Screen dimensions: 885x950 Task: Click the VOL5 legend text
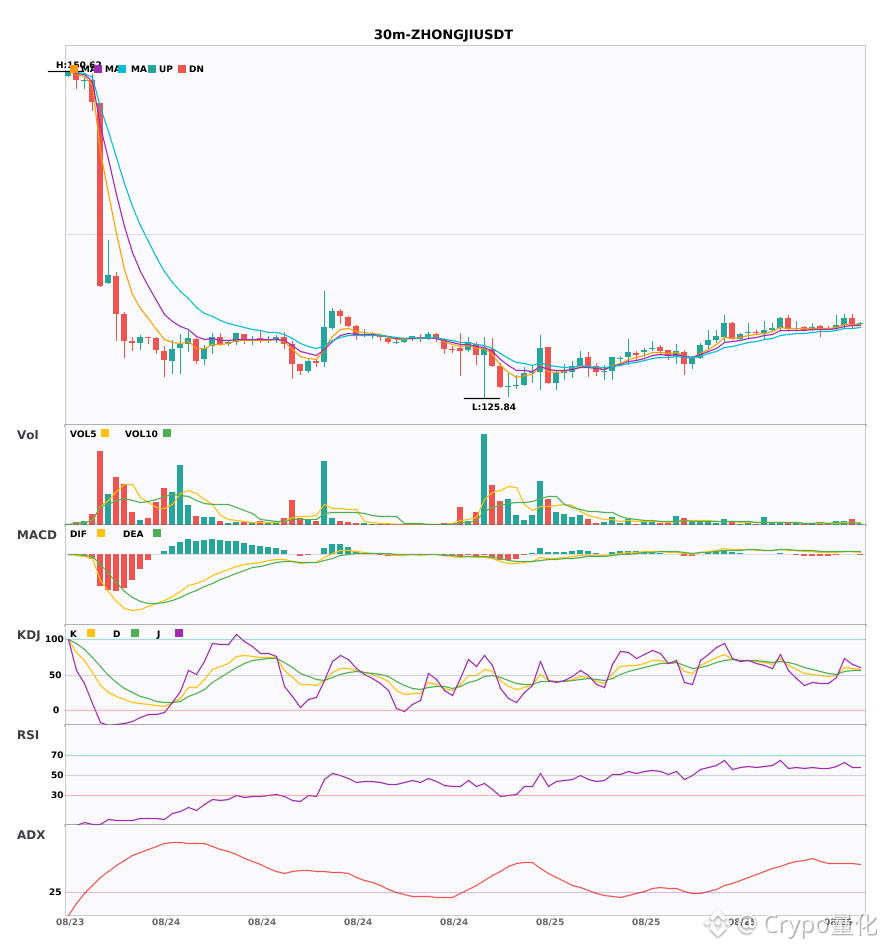coord(83,434)
